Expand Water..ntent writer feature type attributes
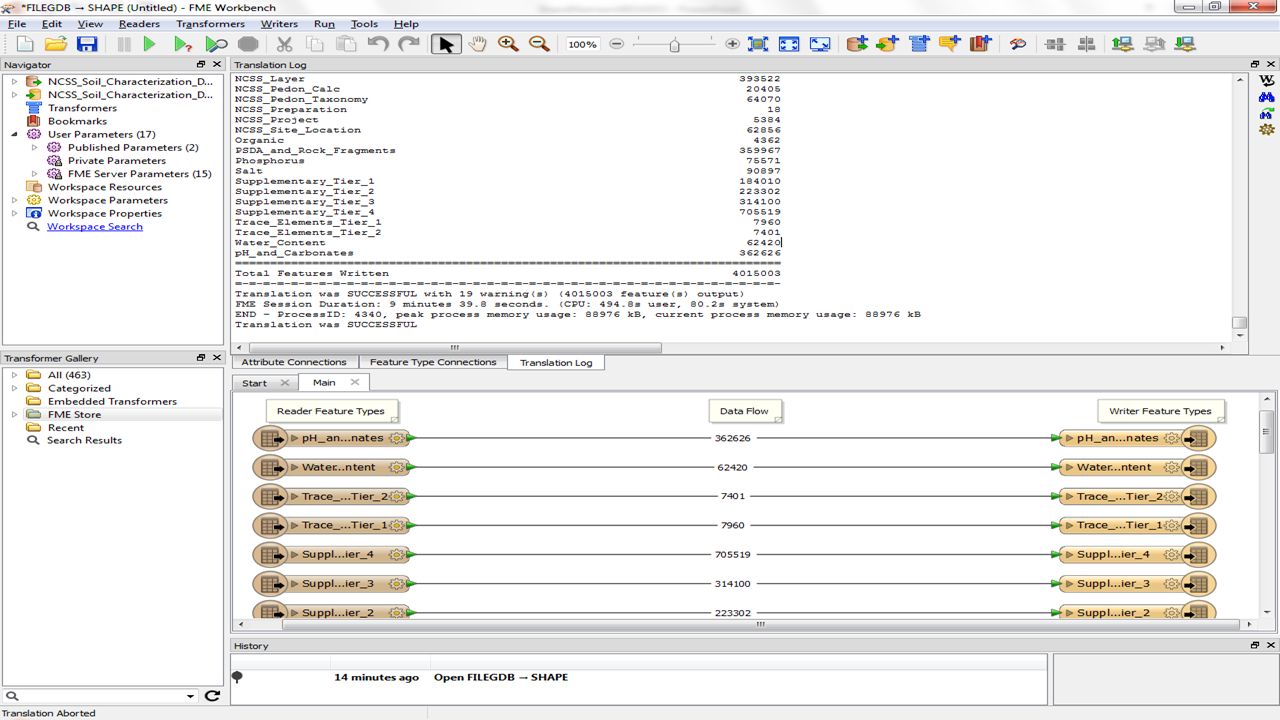Image resolution: width=1280 pixels, height=720 pixels. click(x=1069, y=467)
